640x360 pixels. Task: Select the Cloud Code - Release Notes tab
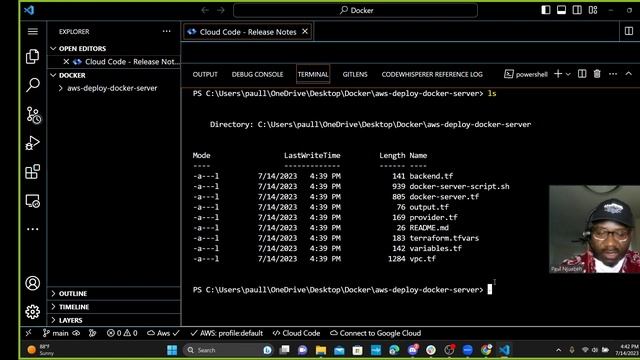[x=248, y=32]
